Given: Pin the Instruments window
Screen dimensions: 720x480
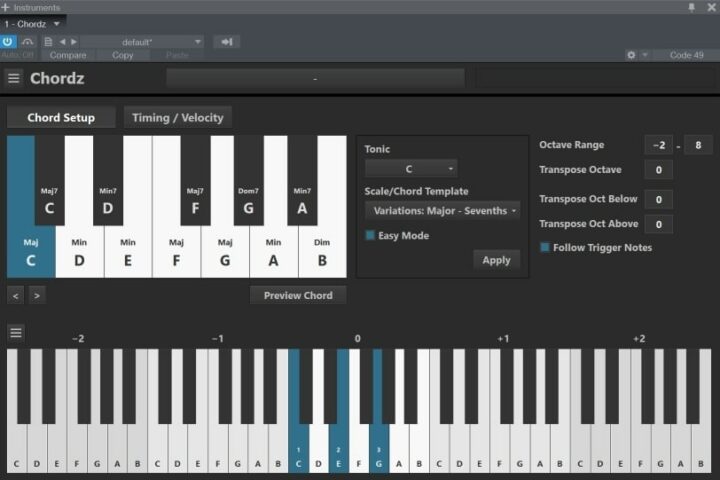Looking at the screenshot, I should pyautogui.click(x=692, y=7).
